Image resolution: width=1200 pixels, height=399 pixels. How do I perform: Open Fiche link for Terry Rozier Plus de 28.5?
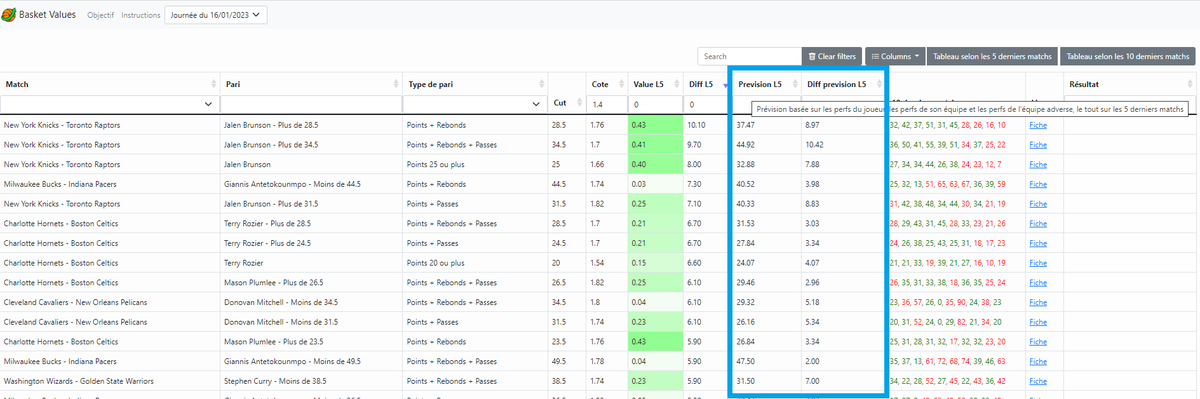pos(1038,223)
